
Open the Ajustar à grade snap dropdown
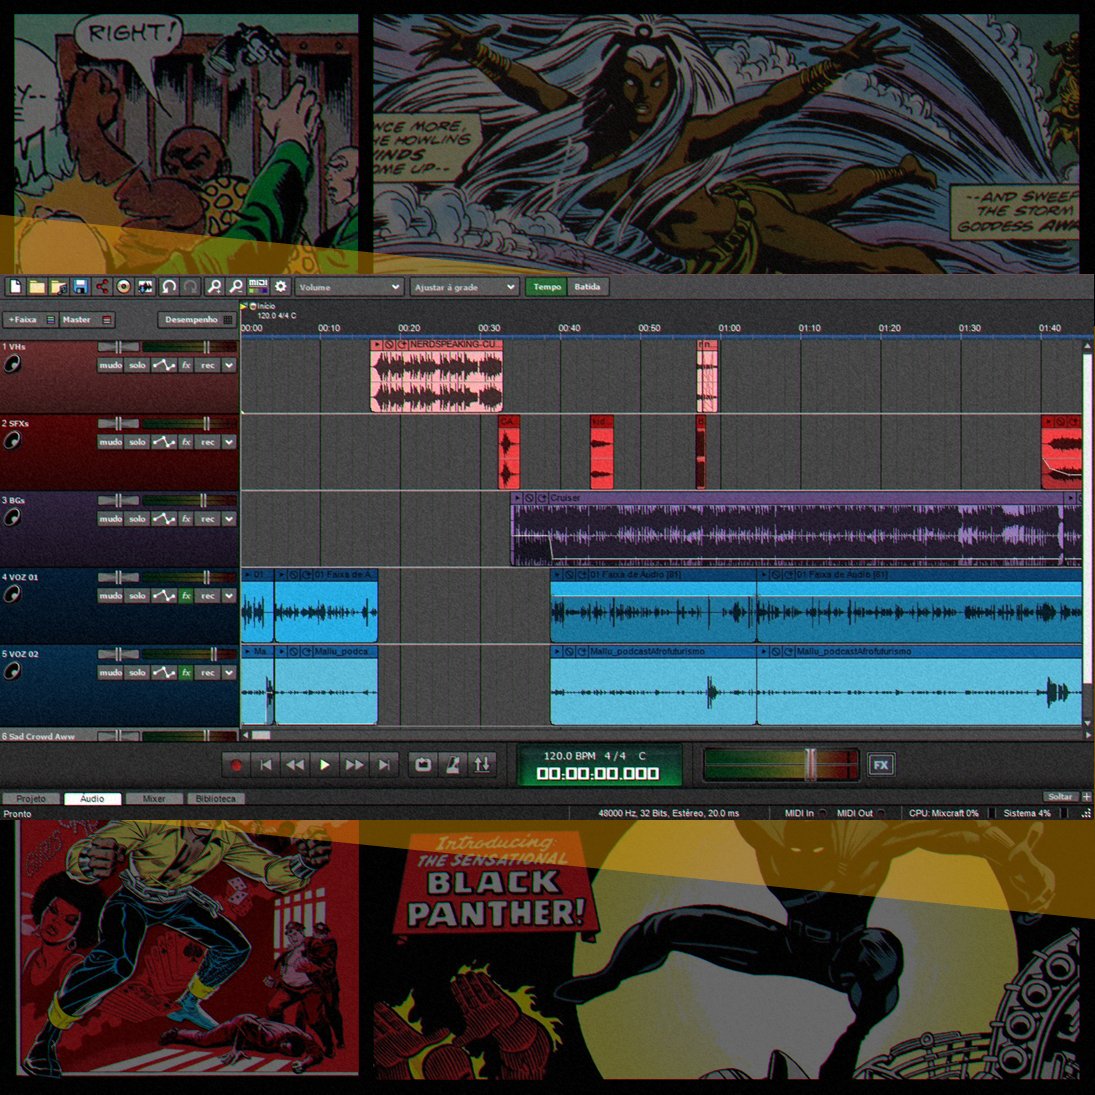[x=464, y=287]
